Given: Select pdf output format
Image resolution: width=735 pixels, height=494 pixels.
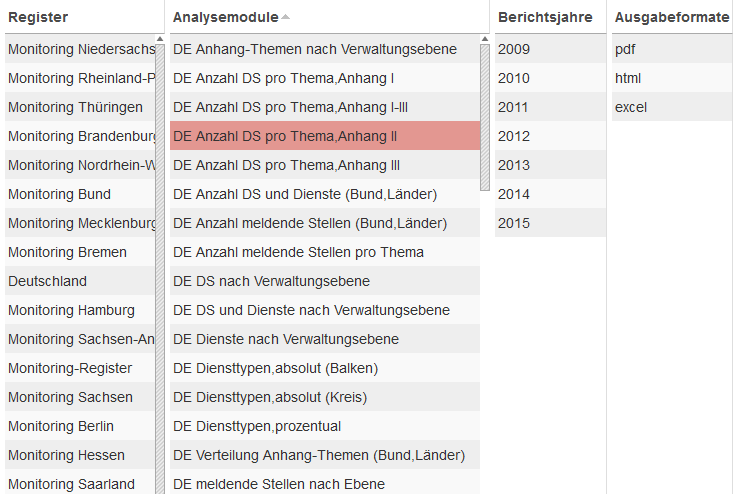Looking at the screenshot, I should 625,49.
